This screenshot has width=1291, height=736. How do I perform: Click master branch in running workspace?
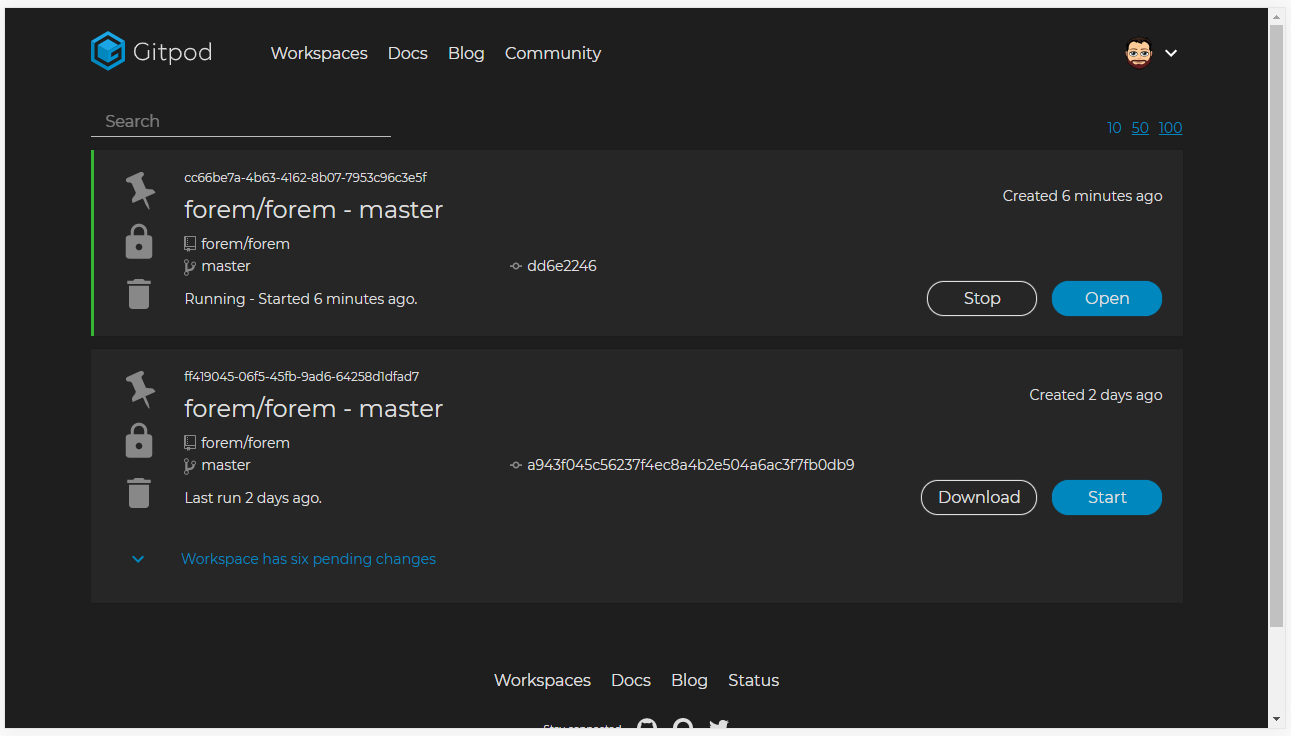[226, 266]
